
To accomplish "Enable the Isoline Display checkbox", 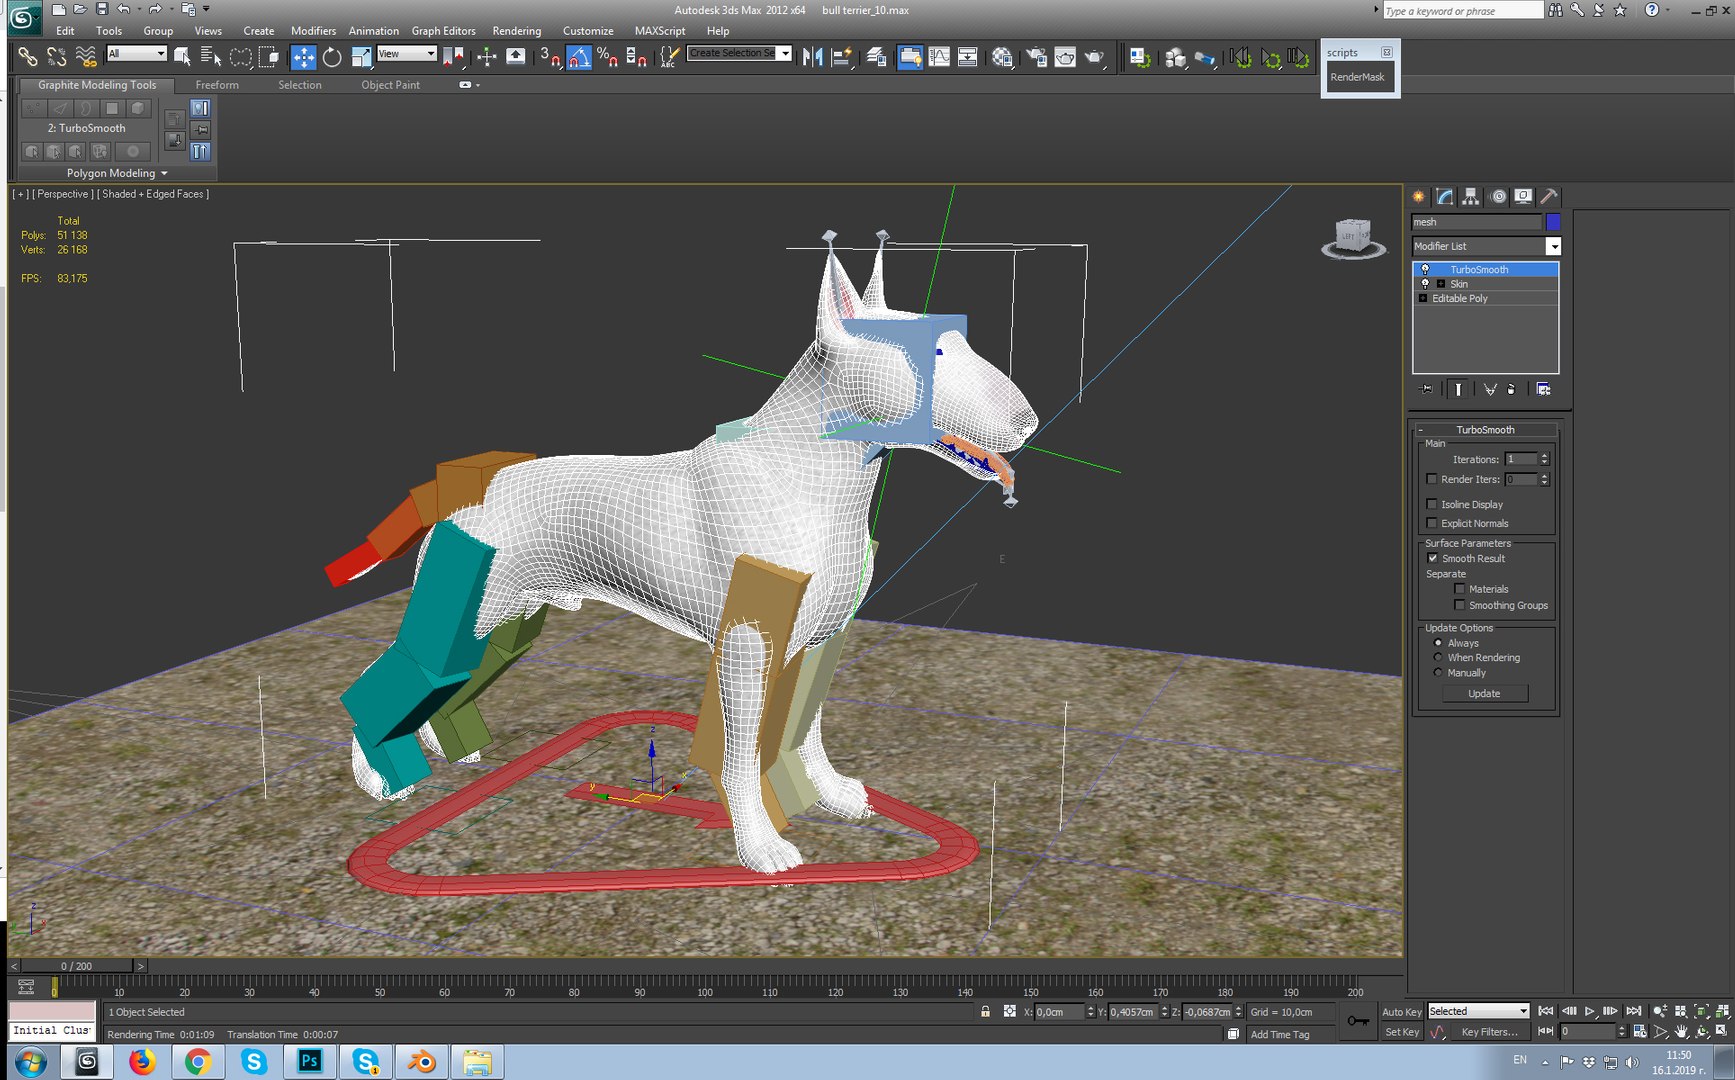I will click(1431, 504).
